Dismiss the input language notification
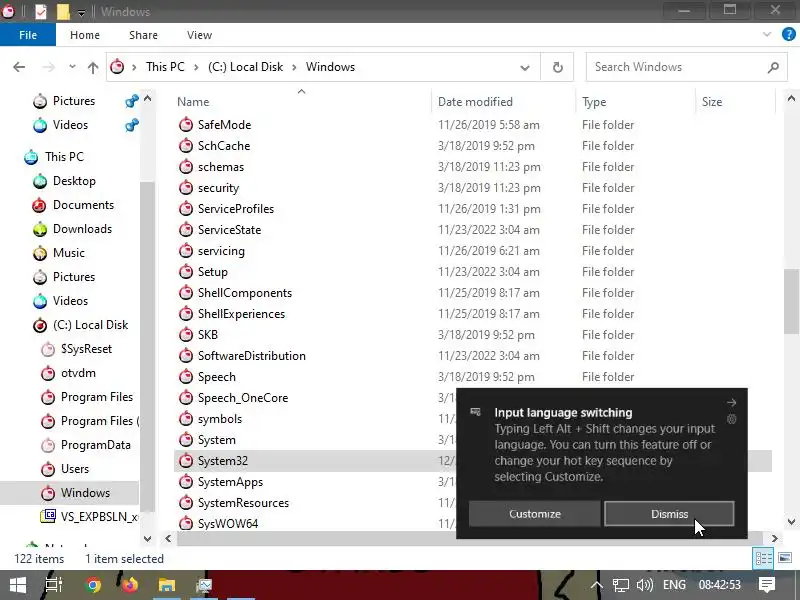800x600 pixels. pos(669,514)
